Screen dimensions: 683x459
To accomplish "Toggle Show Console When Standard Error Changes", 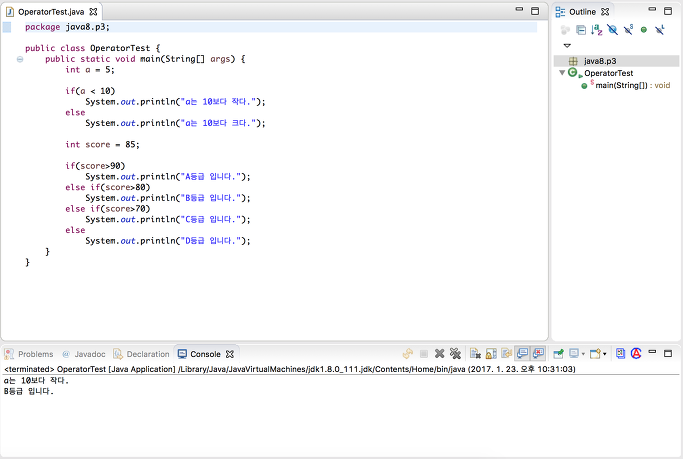I will [x=538, y=354].
